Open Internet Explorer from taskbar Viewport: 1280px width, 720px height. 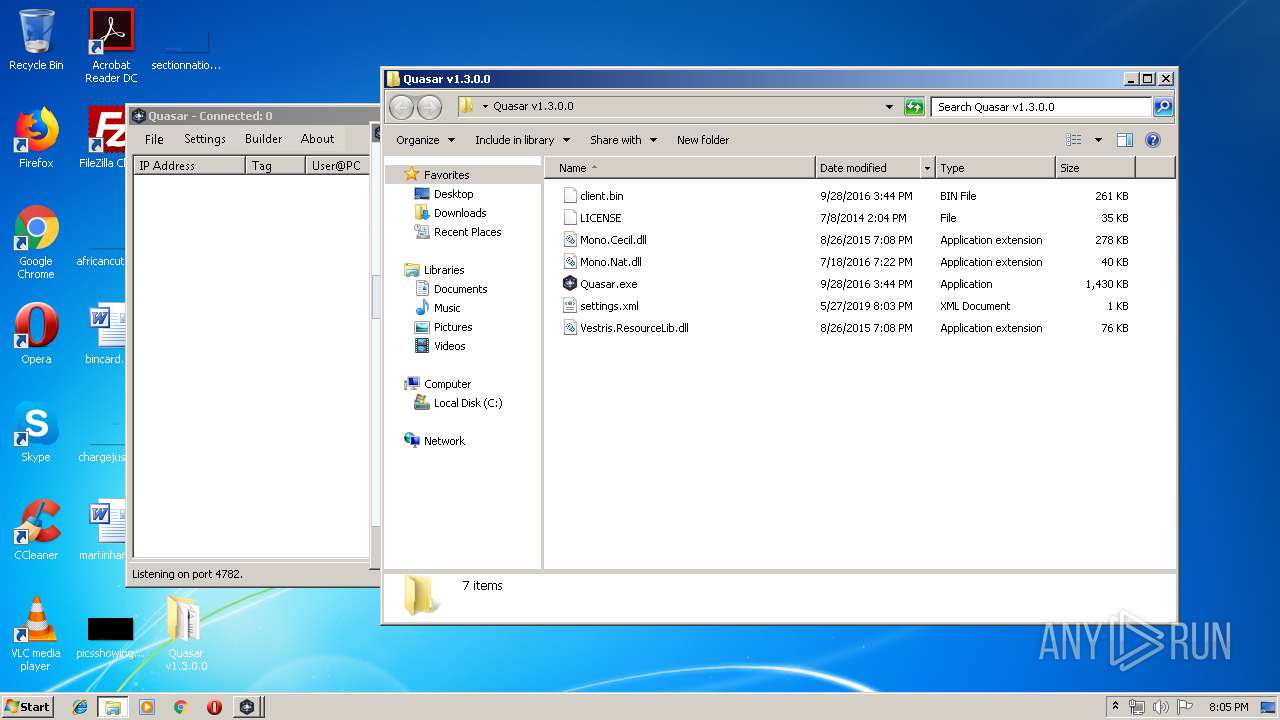pyautogui.click(x=80, y=707)
